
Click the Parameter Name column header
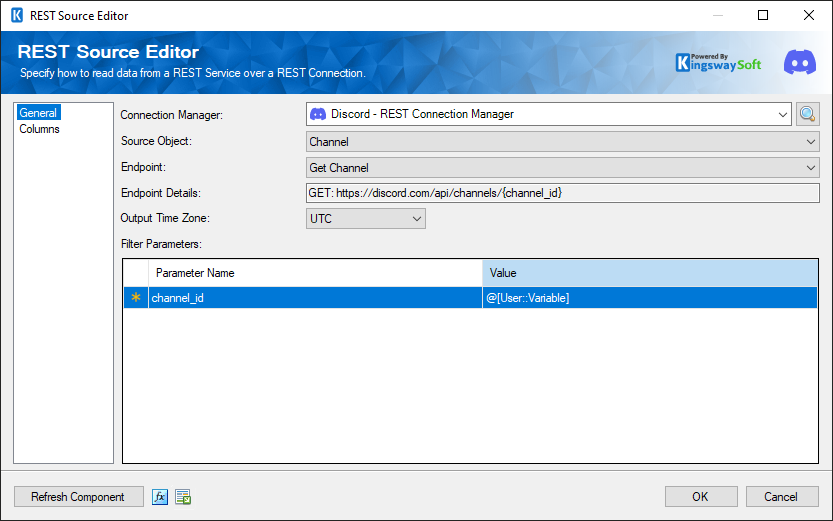[315, 273]
